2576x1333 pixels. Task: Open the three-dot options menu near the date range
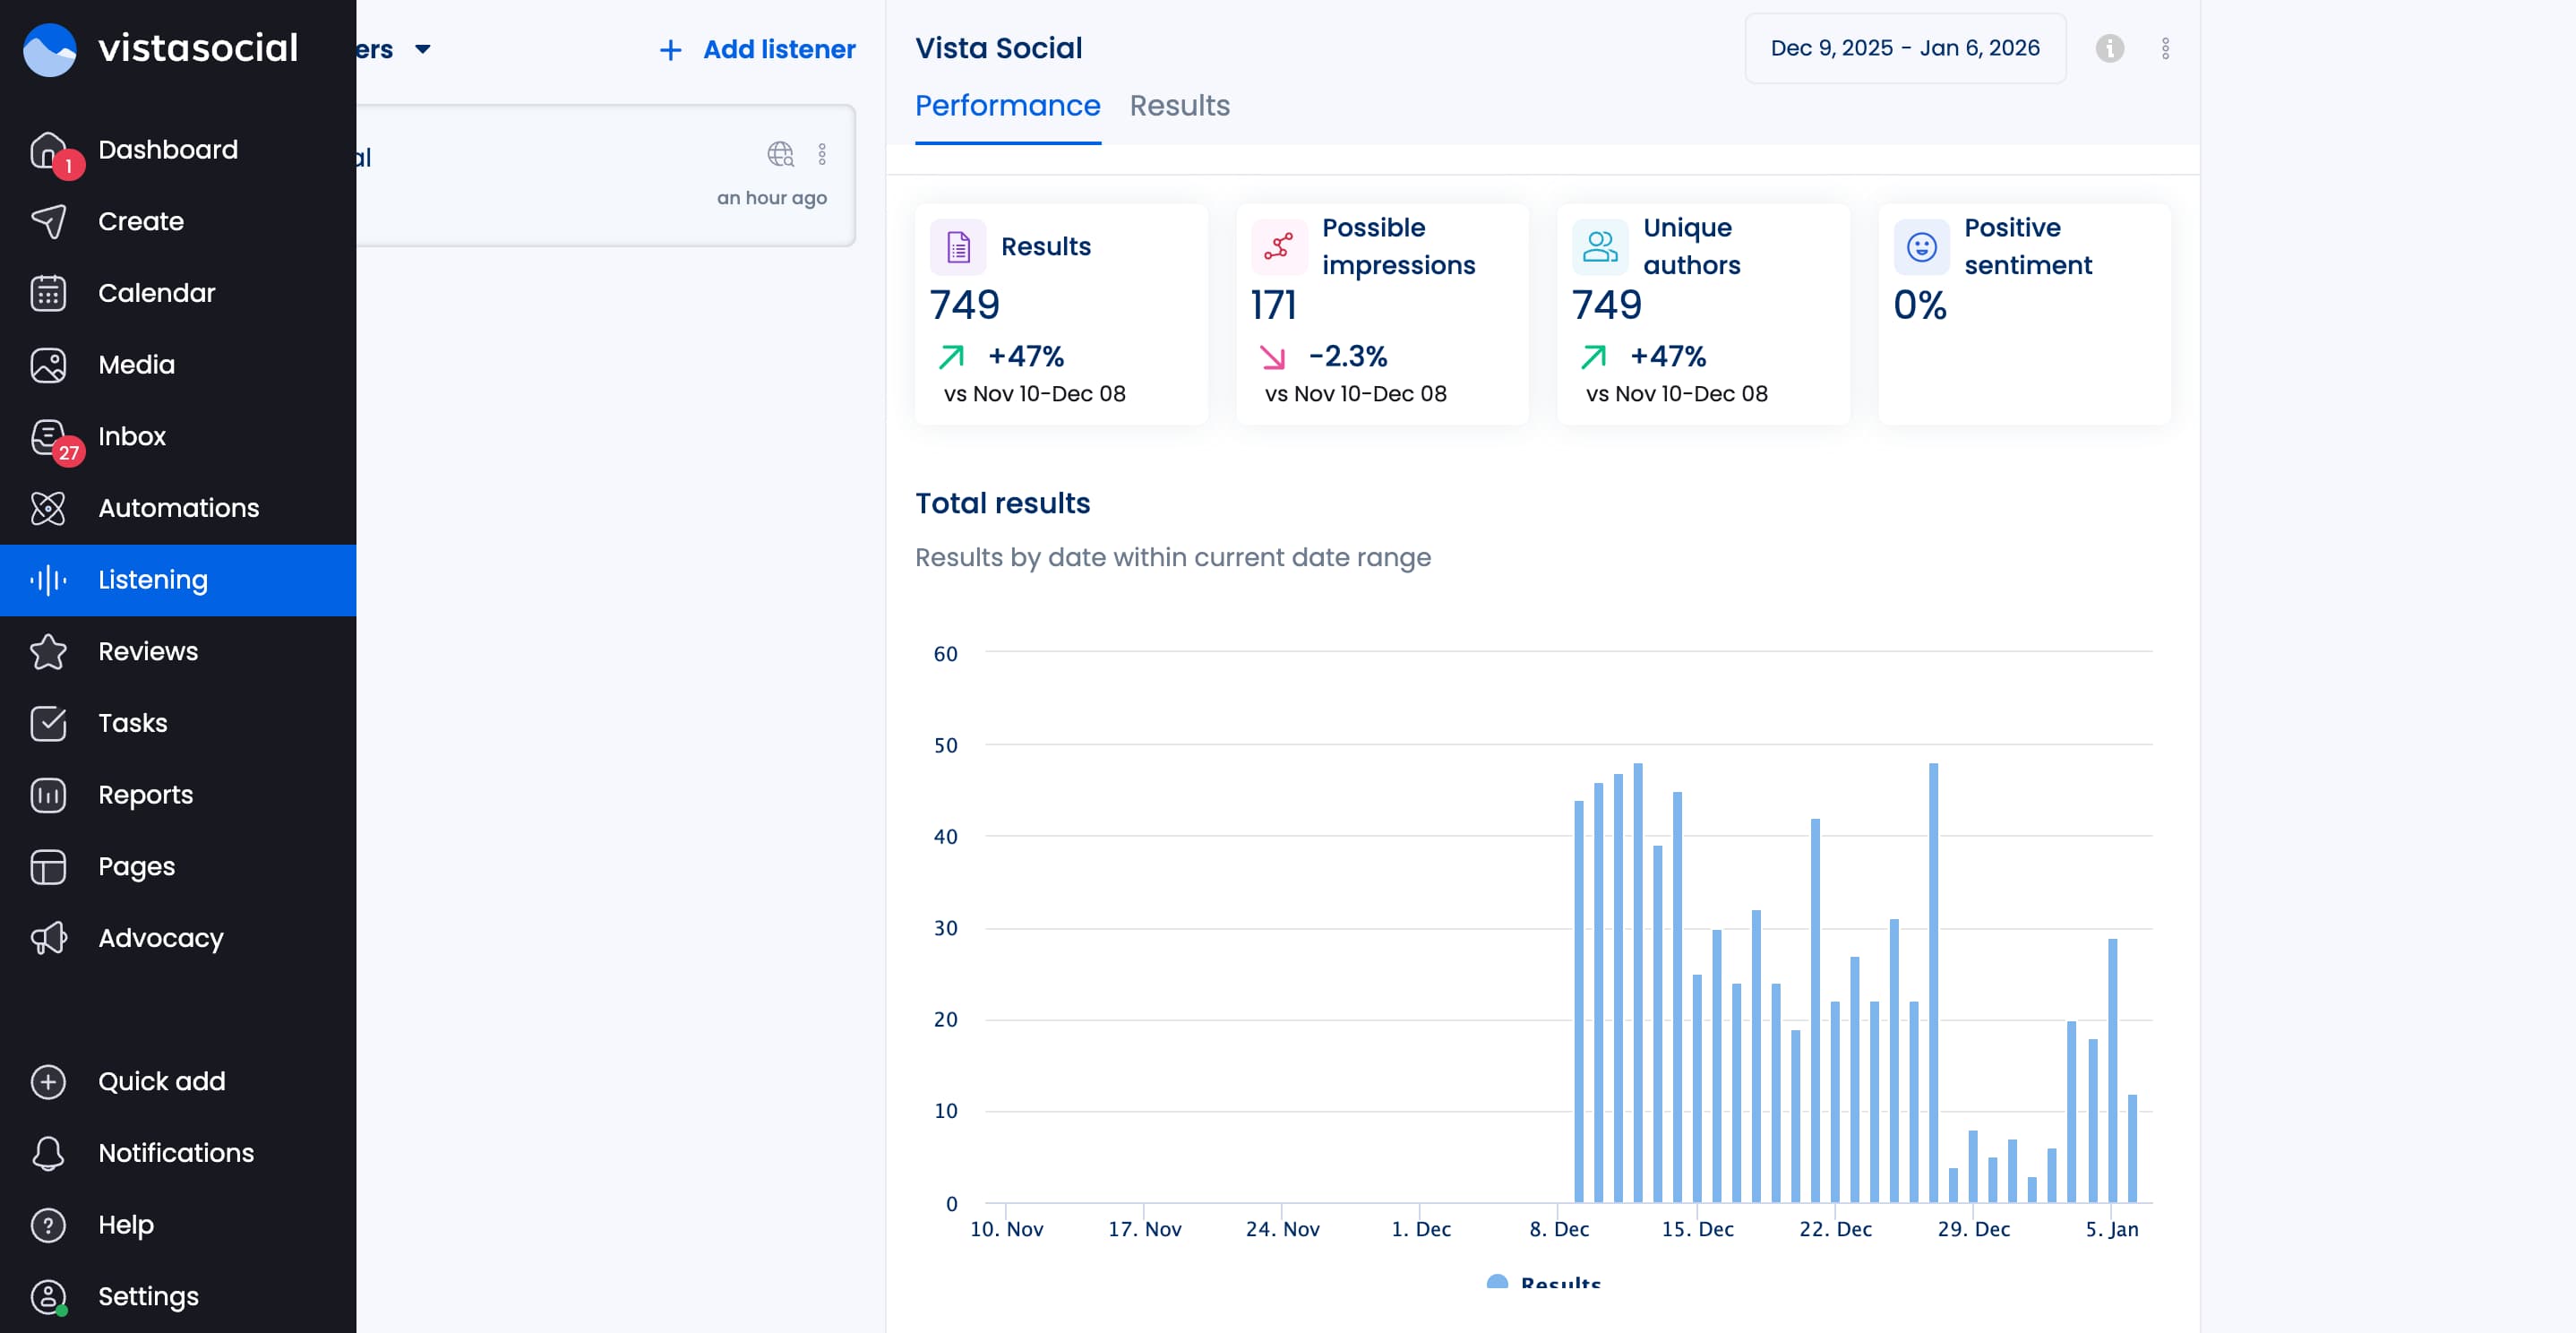pos(2166,47)
